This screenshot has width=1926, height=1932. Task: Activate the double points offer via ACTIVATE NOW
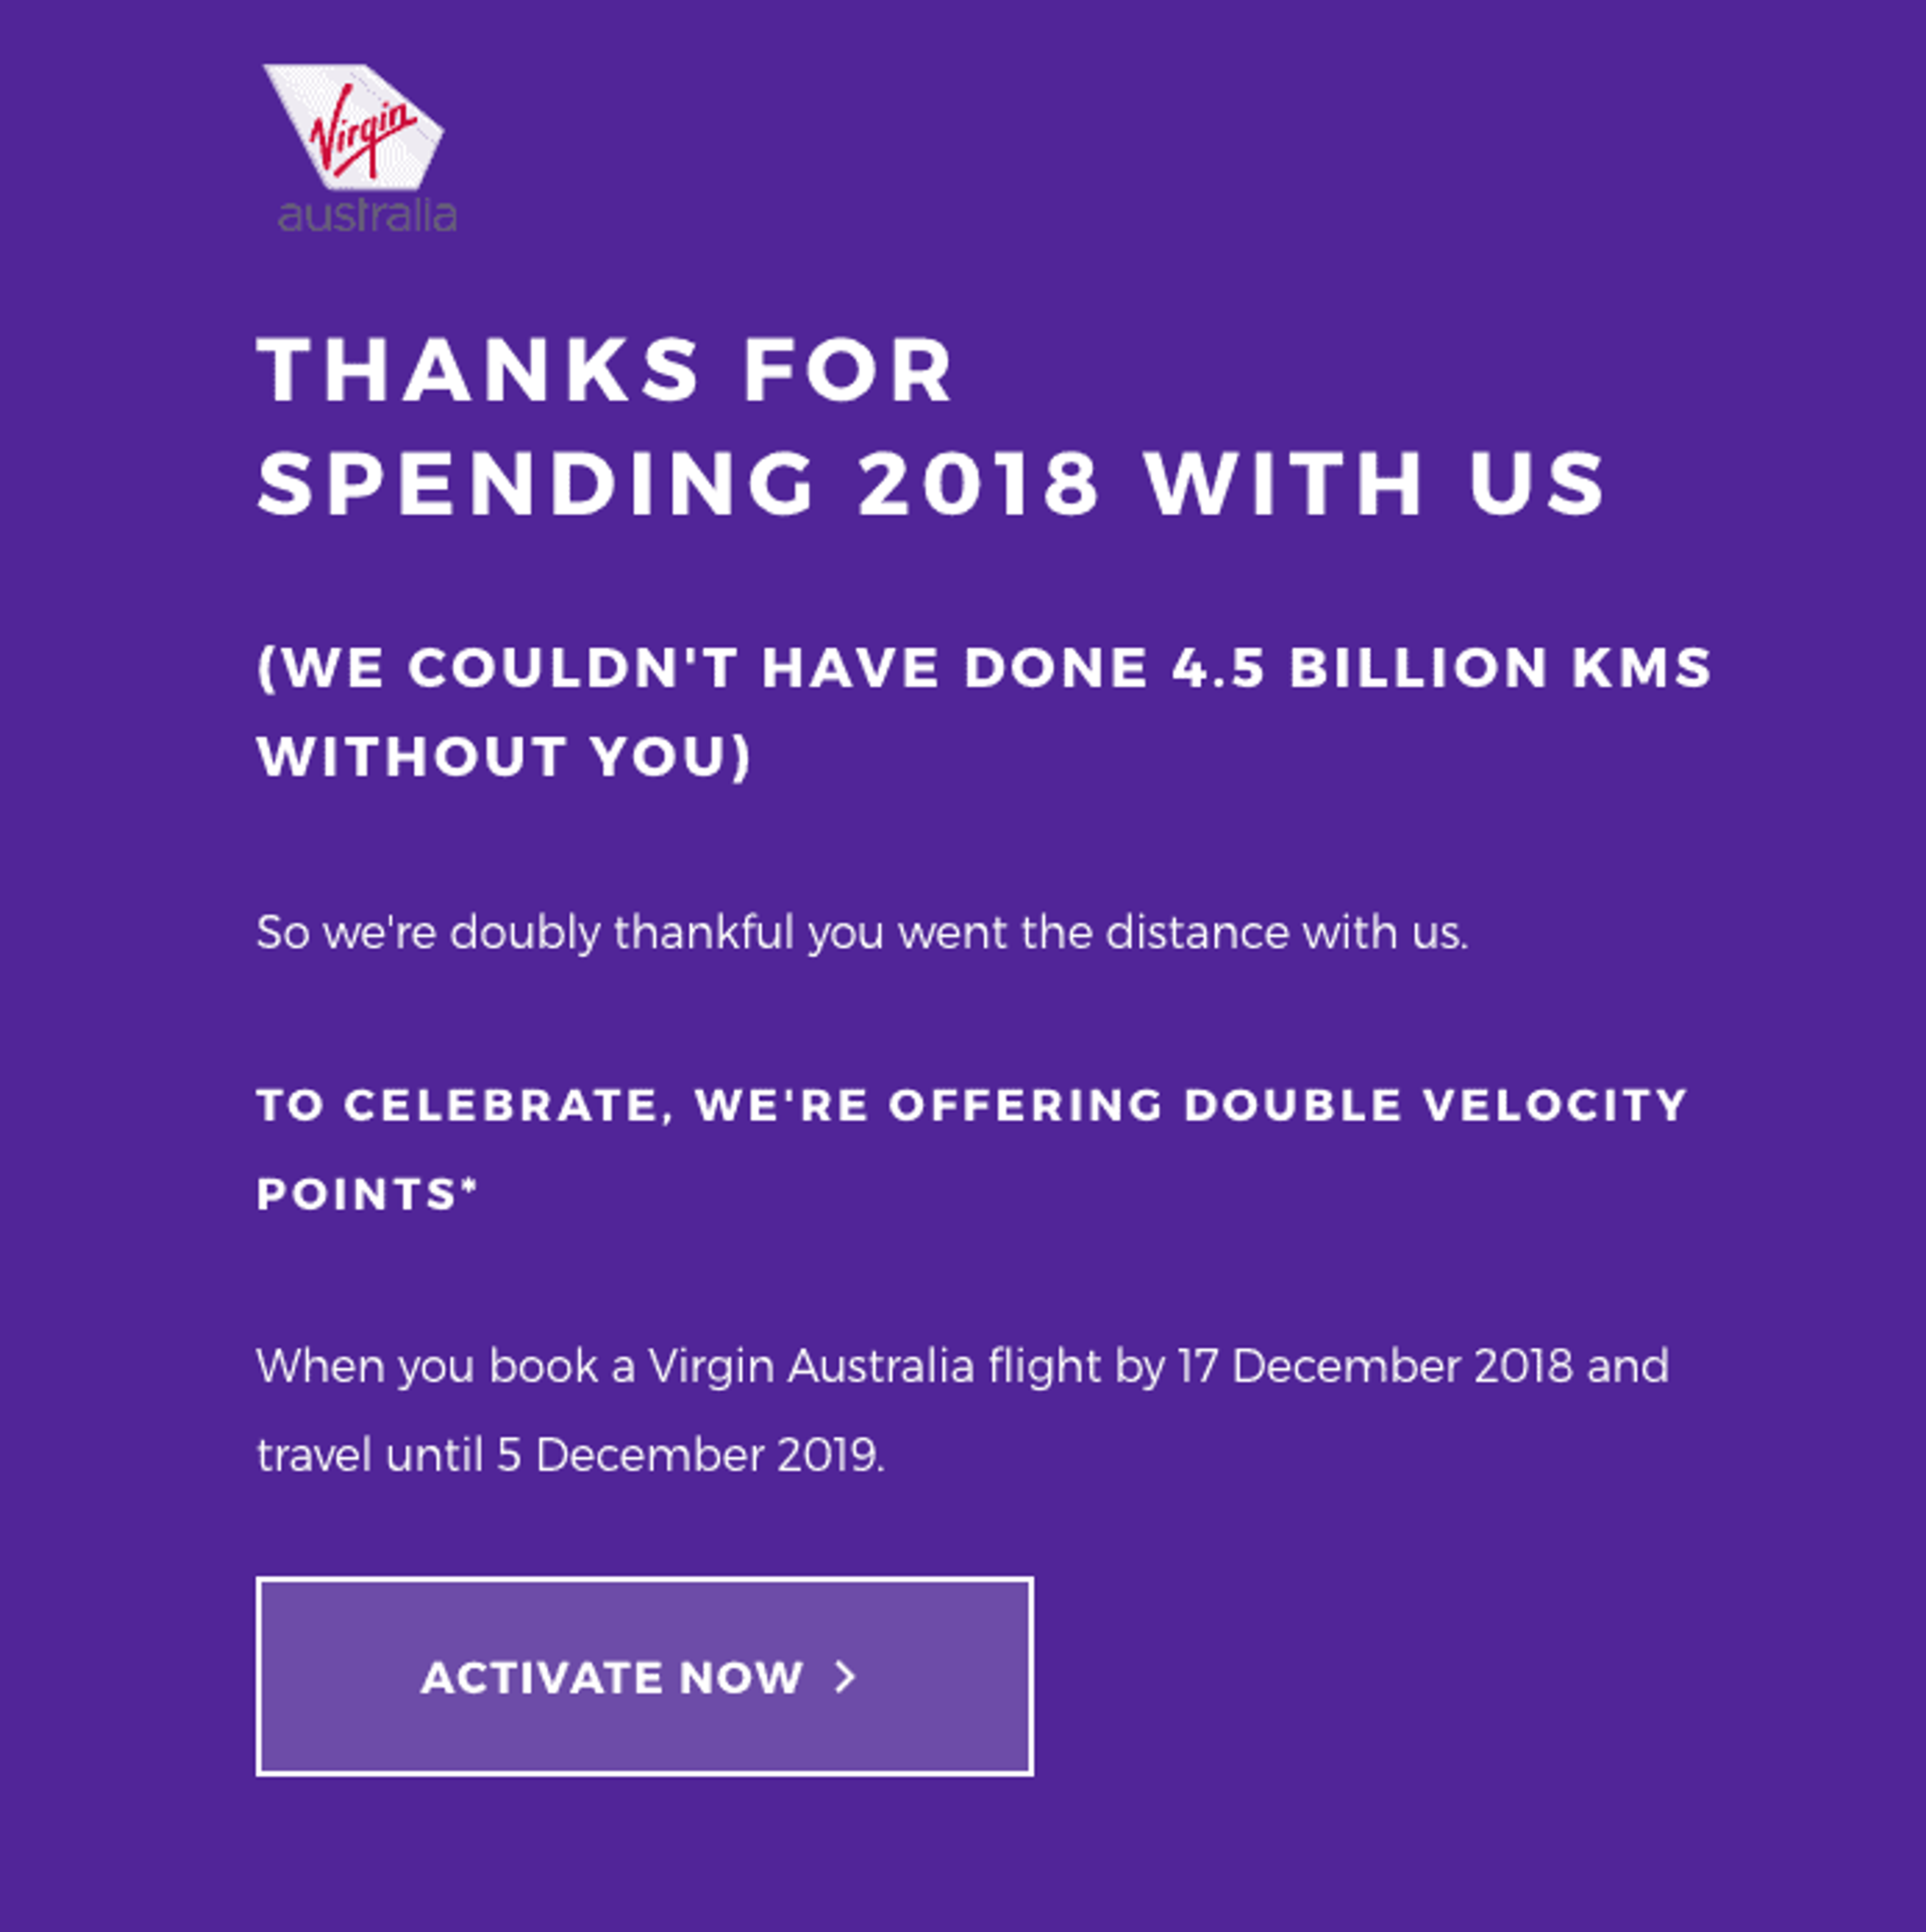tap(645, 1677)
